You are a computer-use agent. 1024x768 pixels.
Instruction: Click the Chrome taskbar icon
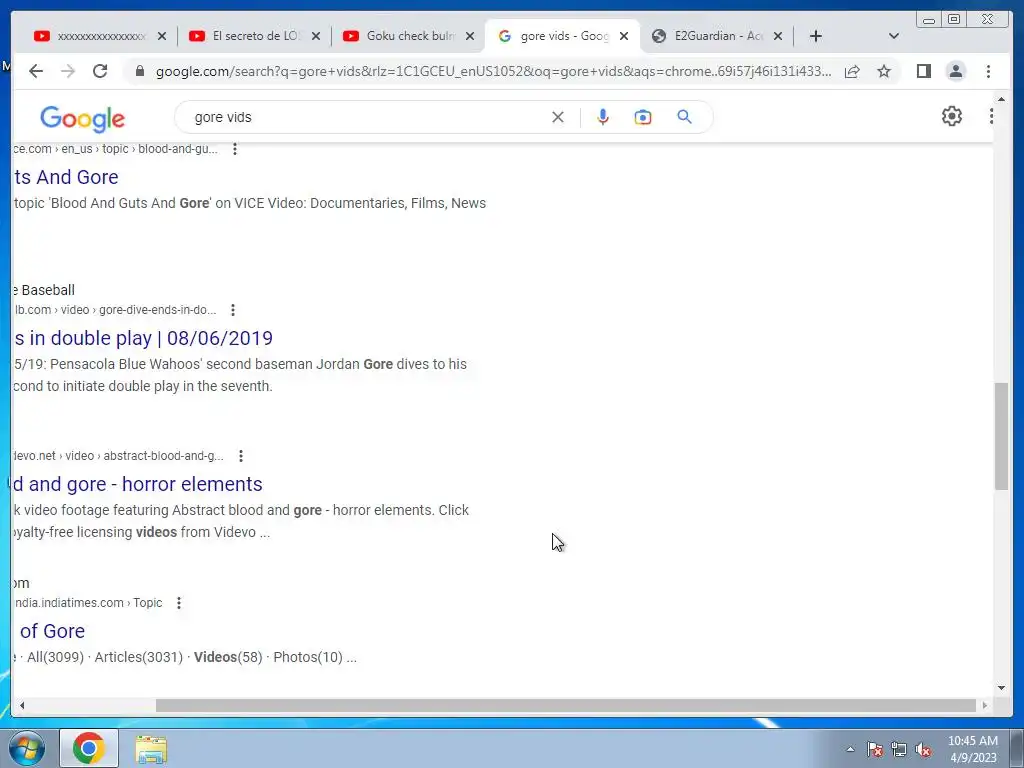click(x=89, y=748)
